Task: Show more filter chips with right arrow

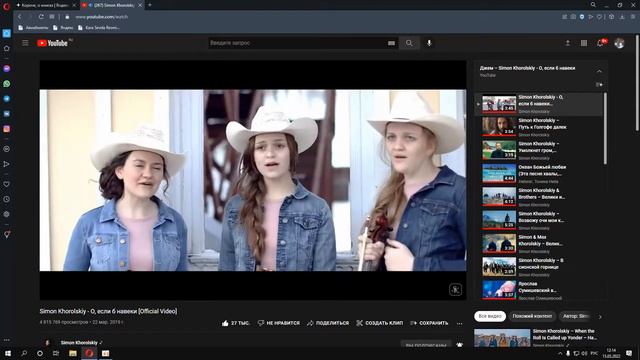Action: point(600,316)
